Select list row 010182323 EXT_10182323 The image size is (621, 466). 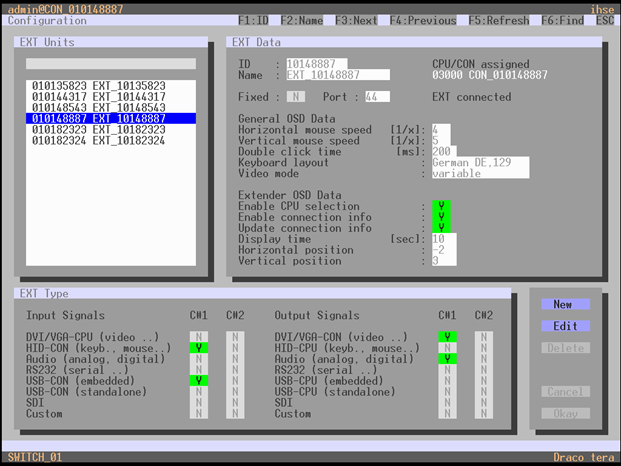tap(111, 129)
